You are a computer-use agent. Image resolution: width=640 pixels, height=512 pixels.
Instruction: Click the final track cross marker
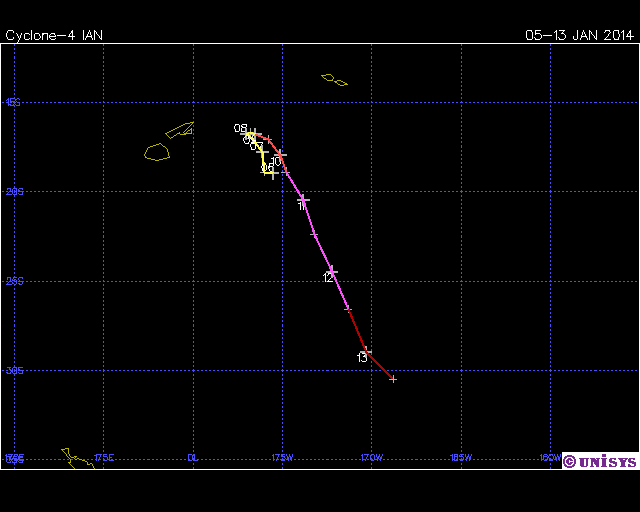point(392,379)
